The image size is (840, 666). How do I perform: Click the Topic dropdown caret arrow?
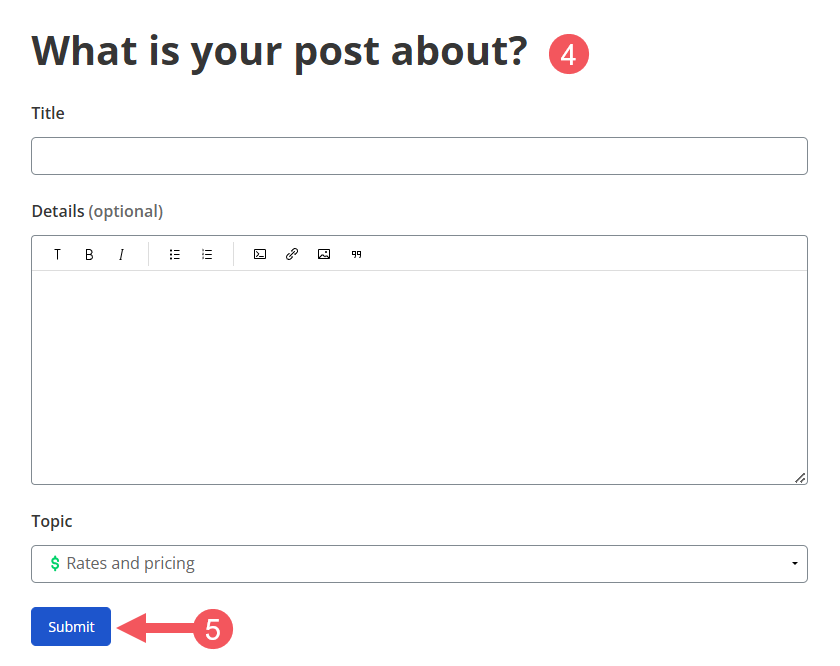tap(794, 564)
